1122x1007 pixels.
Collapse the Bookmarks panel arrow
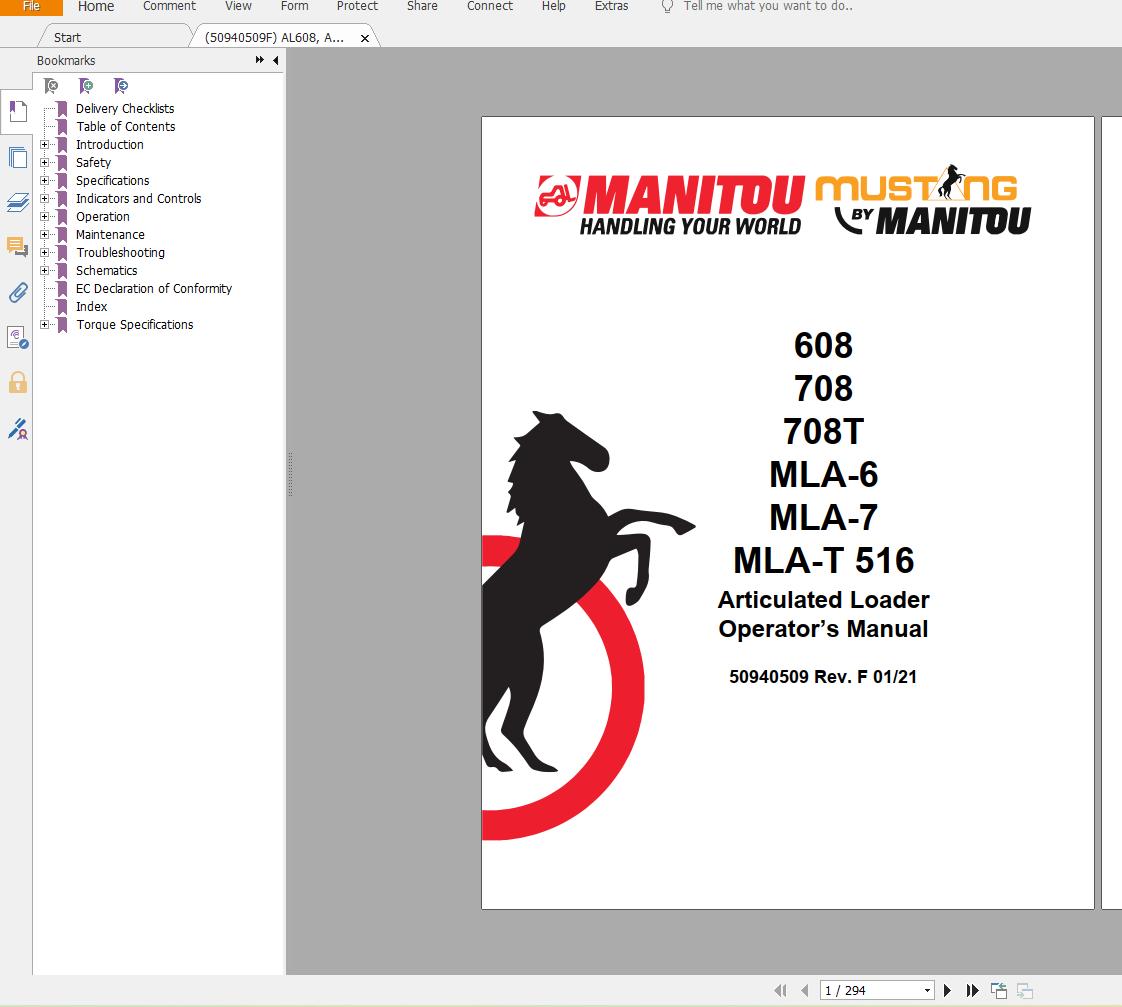click(275, 60)
